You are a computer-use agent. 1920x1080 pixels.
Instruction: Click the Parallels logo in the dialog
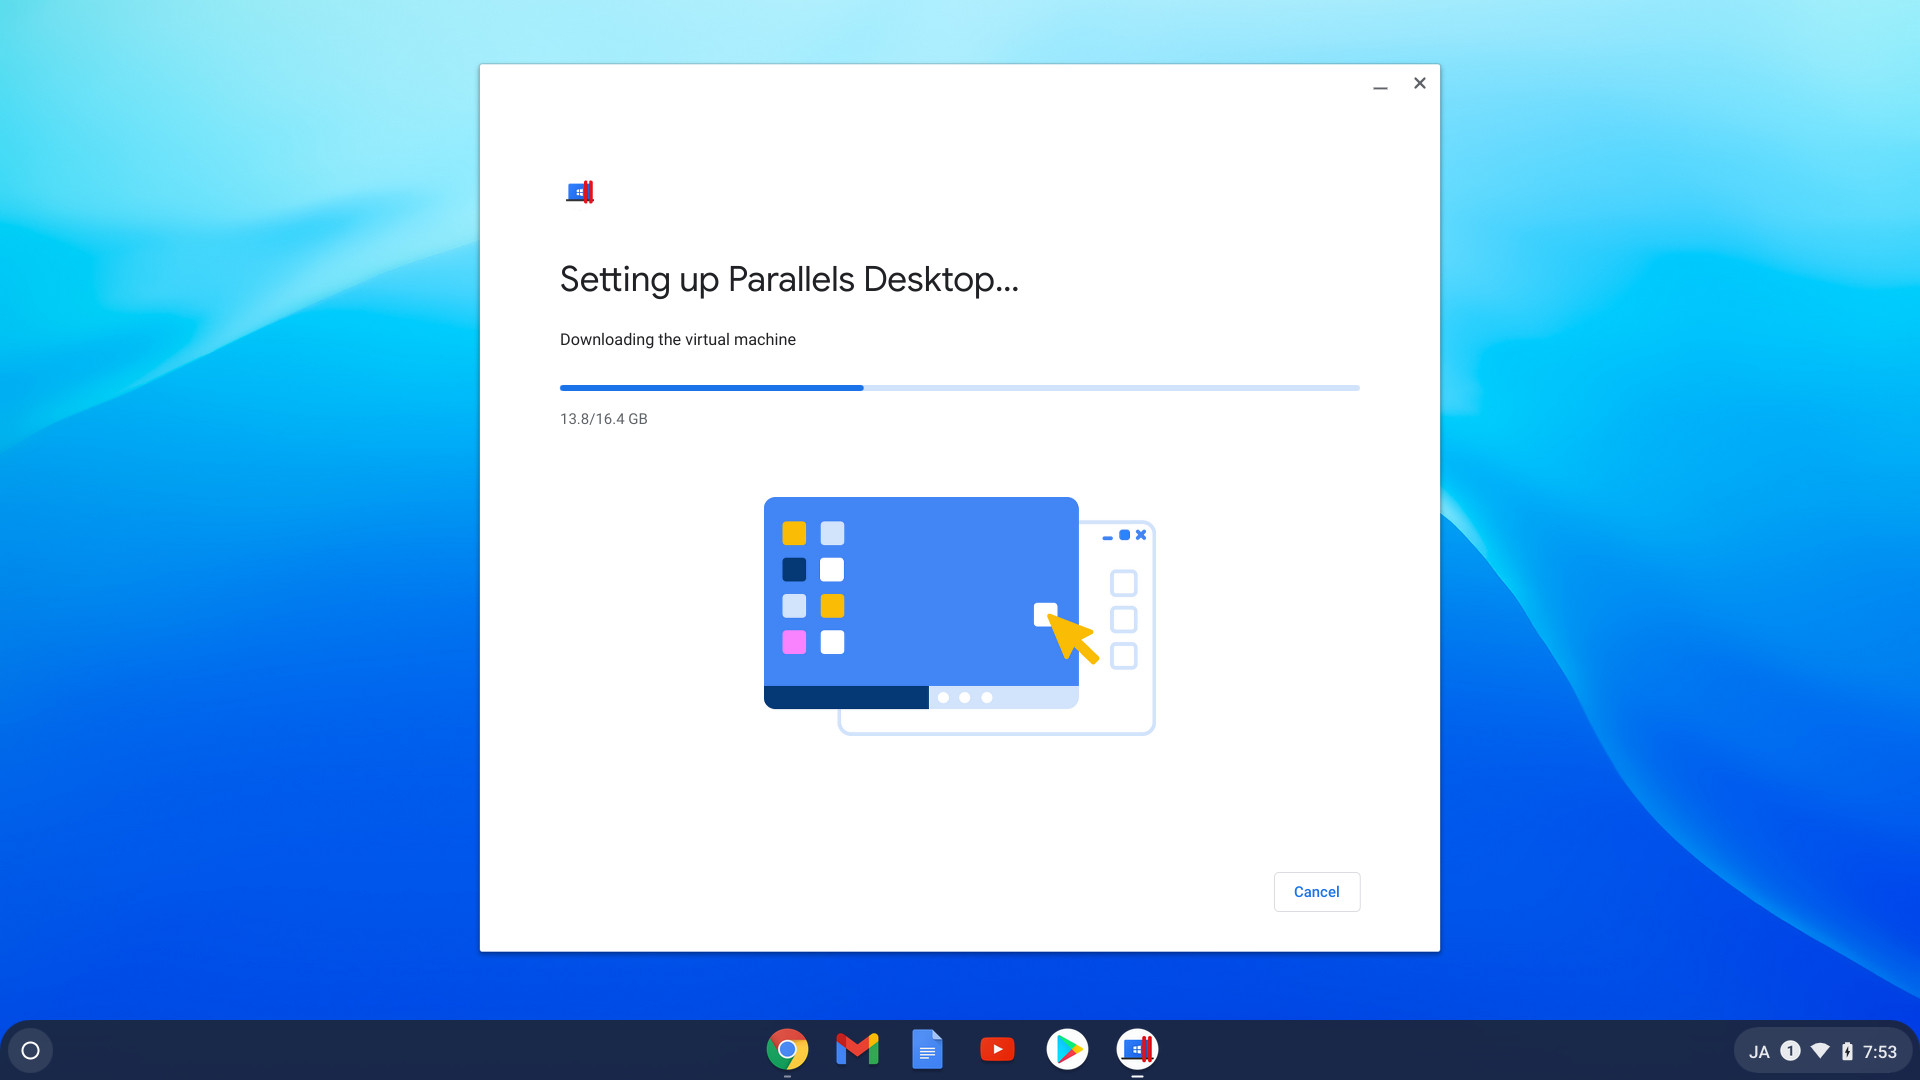coord(580,192)
